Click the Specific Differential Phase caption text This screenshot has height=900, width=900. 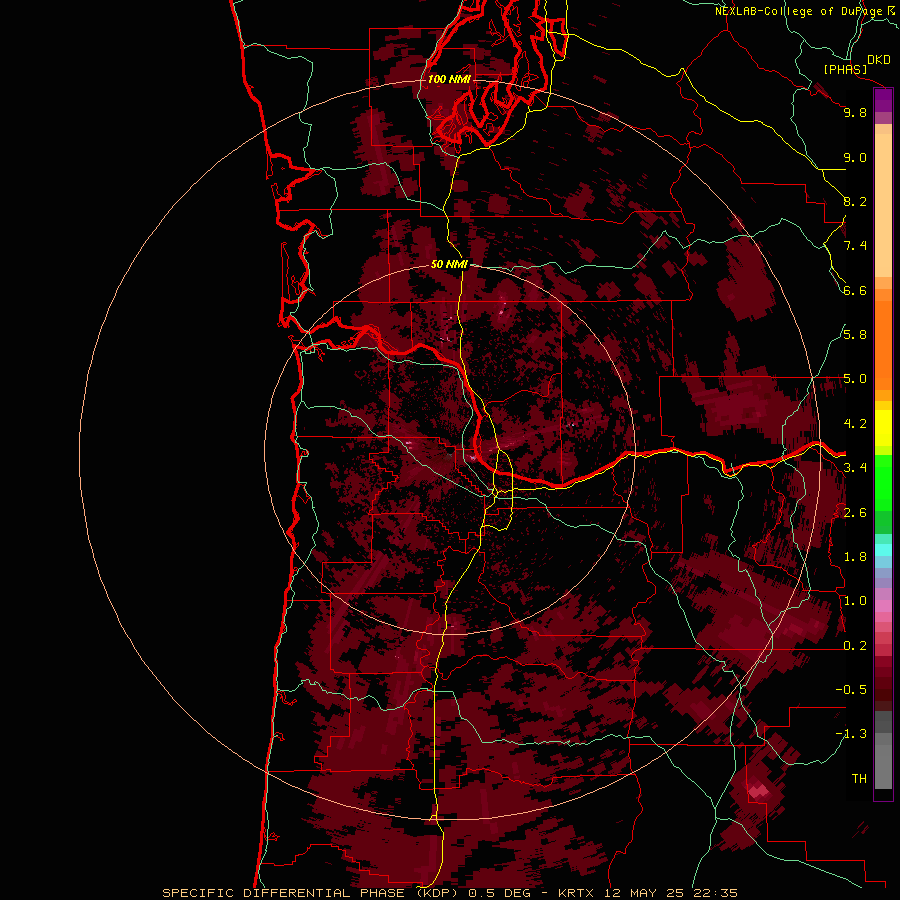450,893
